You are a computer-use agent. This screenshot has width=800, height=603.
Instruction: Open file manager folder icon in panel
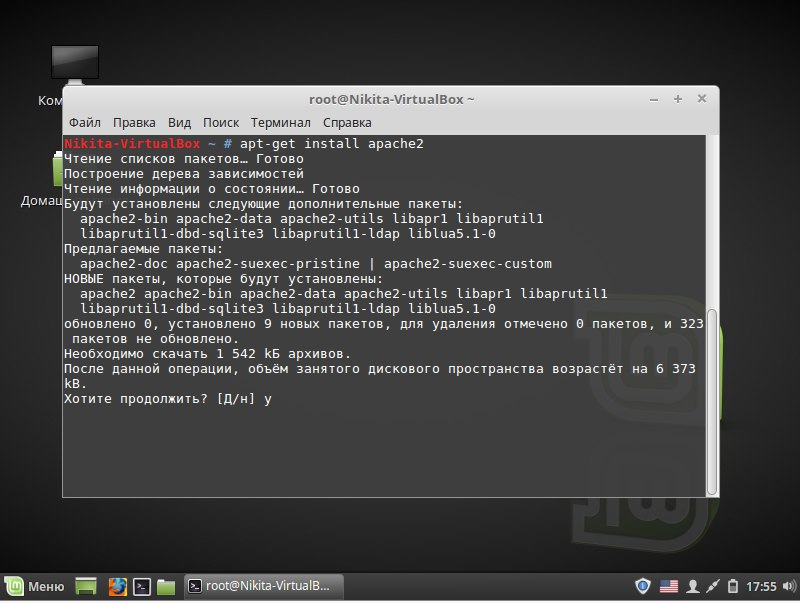coord(166,587)
